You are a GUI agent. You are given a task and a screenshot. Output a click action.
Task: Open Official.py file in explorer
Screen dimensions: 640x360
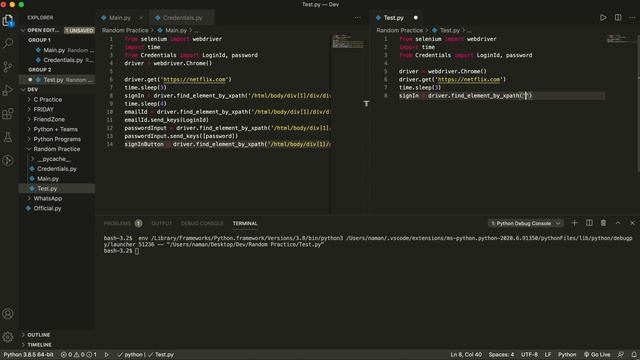[57, 208]
